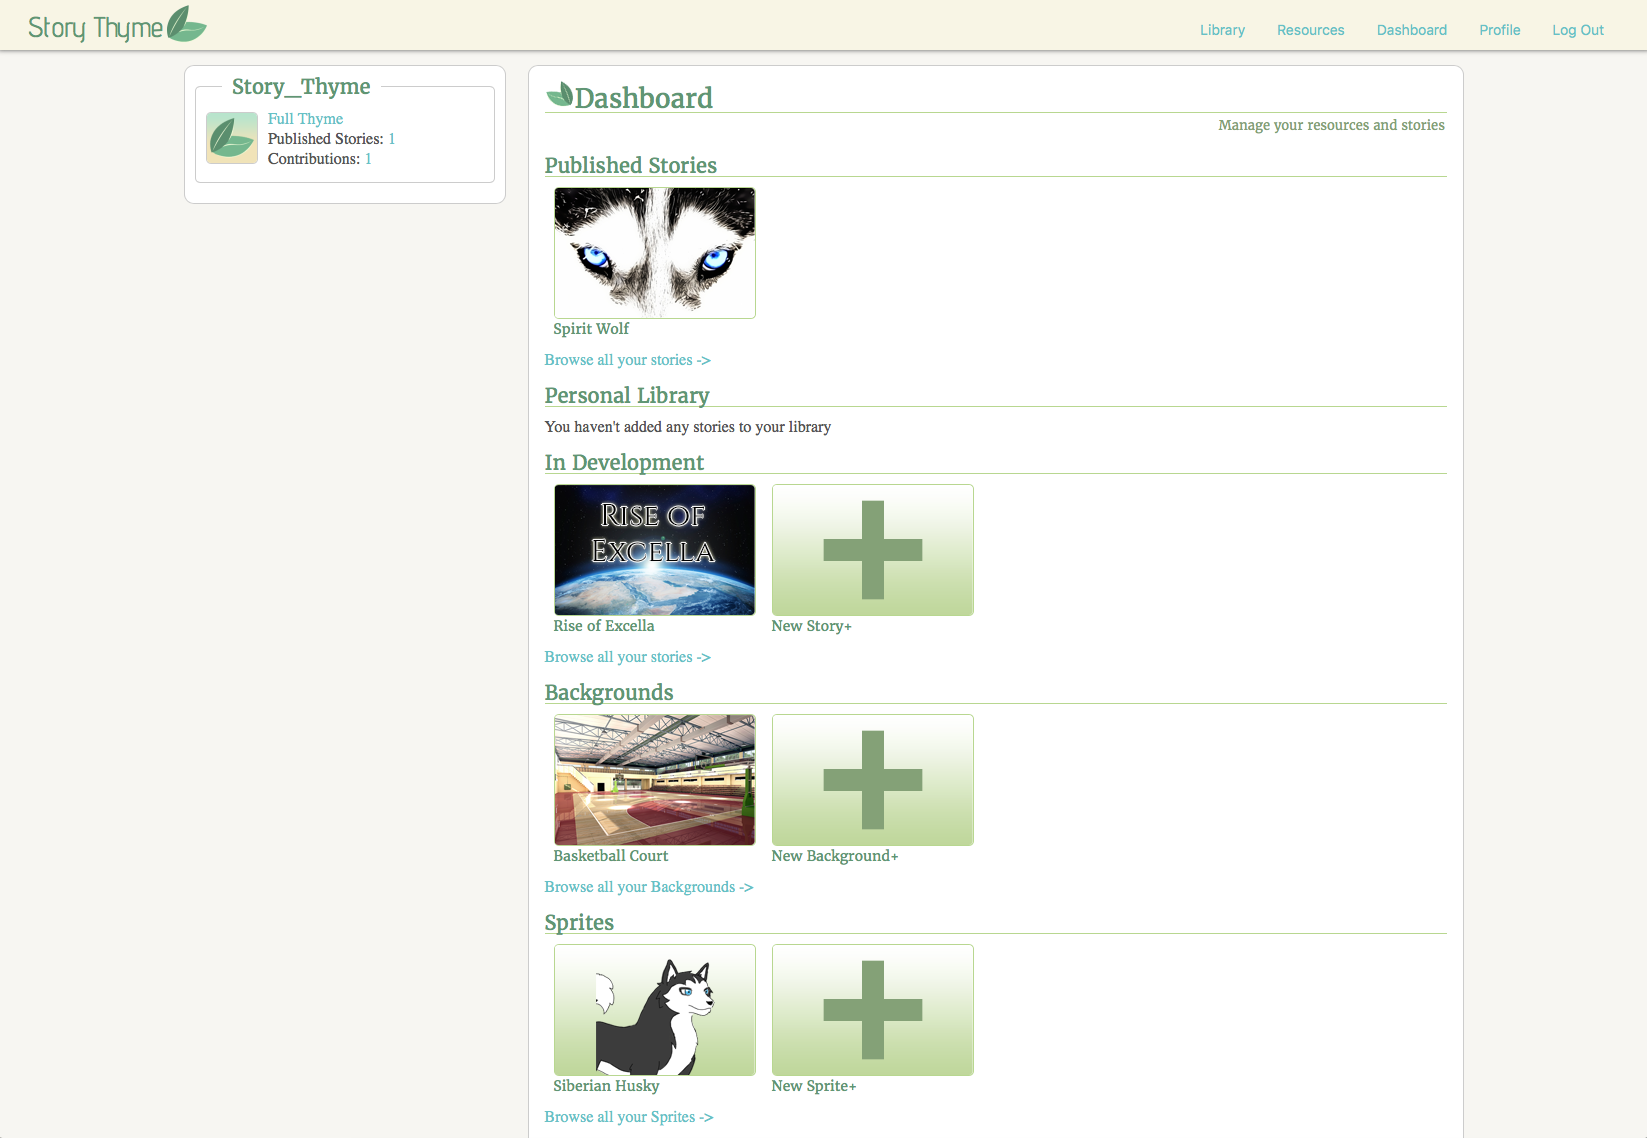Screen dimensions: 1647x1138
Task: Open the Spirit Wolf story thumbnail
Action: pyautogui.click(x=655, y=253)
